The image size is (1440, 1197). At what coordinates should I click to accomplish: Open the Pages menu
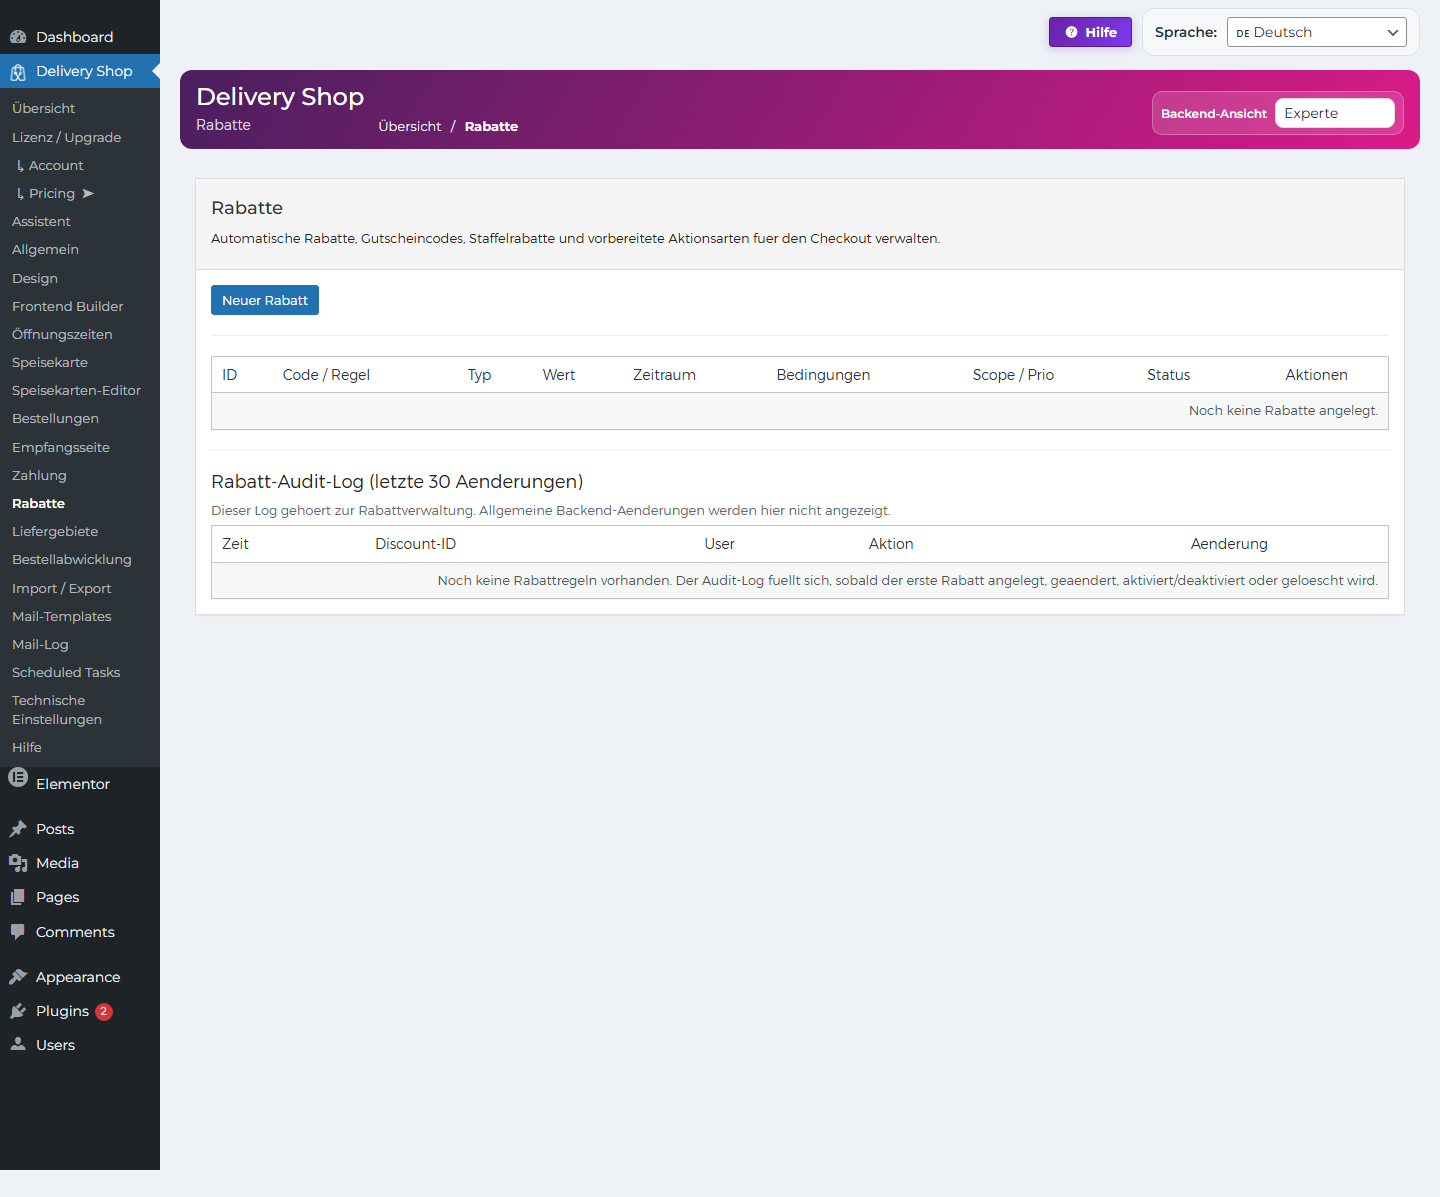point(80,897)
